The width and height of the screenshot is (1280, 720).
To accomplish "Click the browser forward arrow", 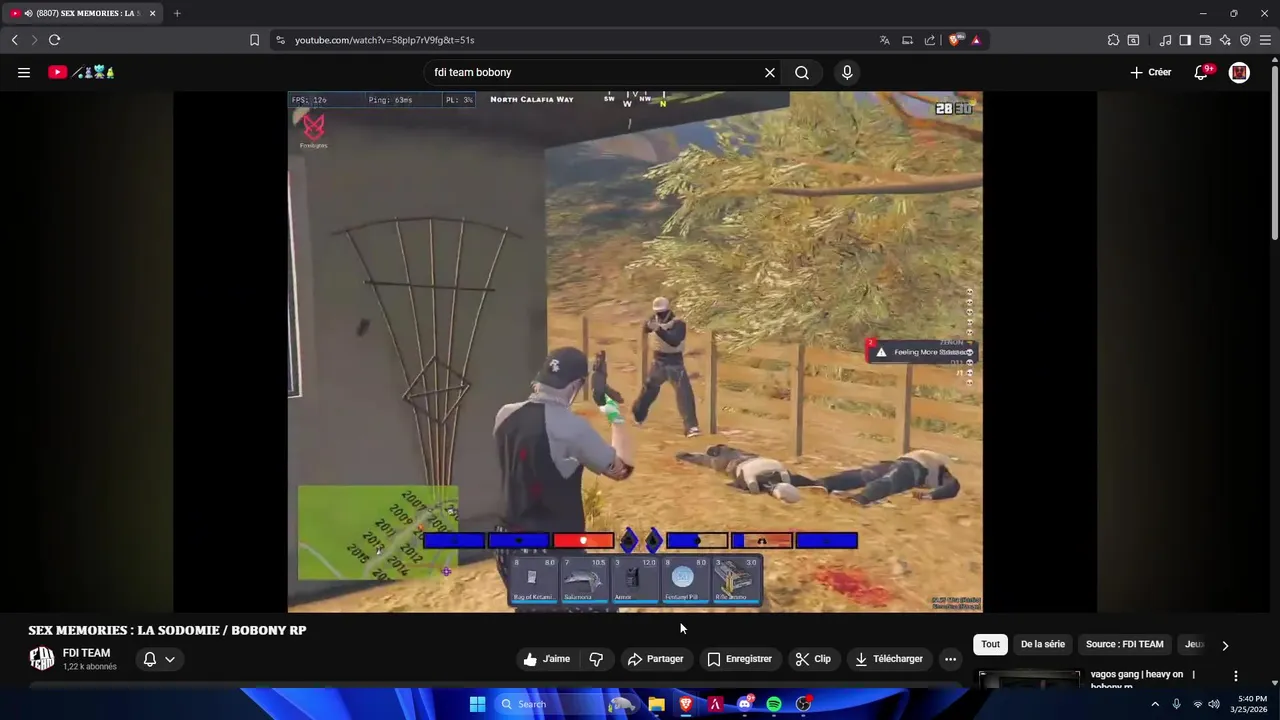I will (x=34, y=40).
